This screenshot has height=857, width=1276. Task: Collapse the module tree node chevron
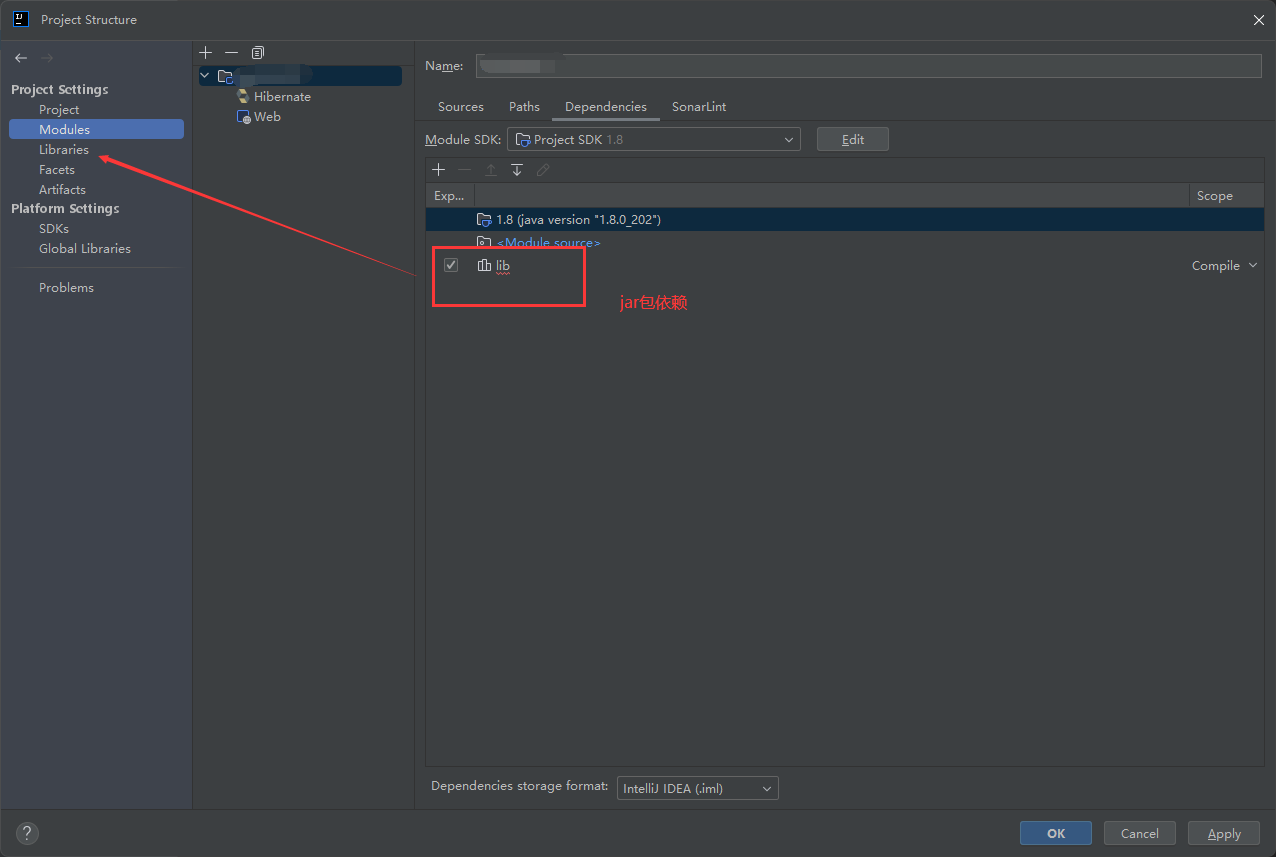point(205,76)
